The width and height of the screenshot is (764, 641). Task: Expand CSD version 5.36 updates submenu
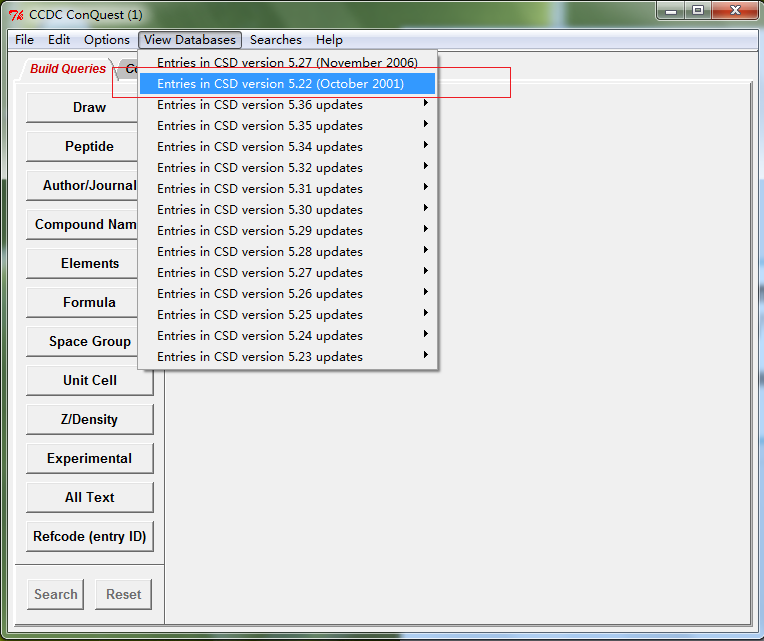tap(287, 104)
